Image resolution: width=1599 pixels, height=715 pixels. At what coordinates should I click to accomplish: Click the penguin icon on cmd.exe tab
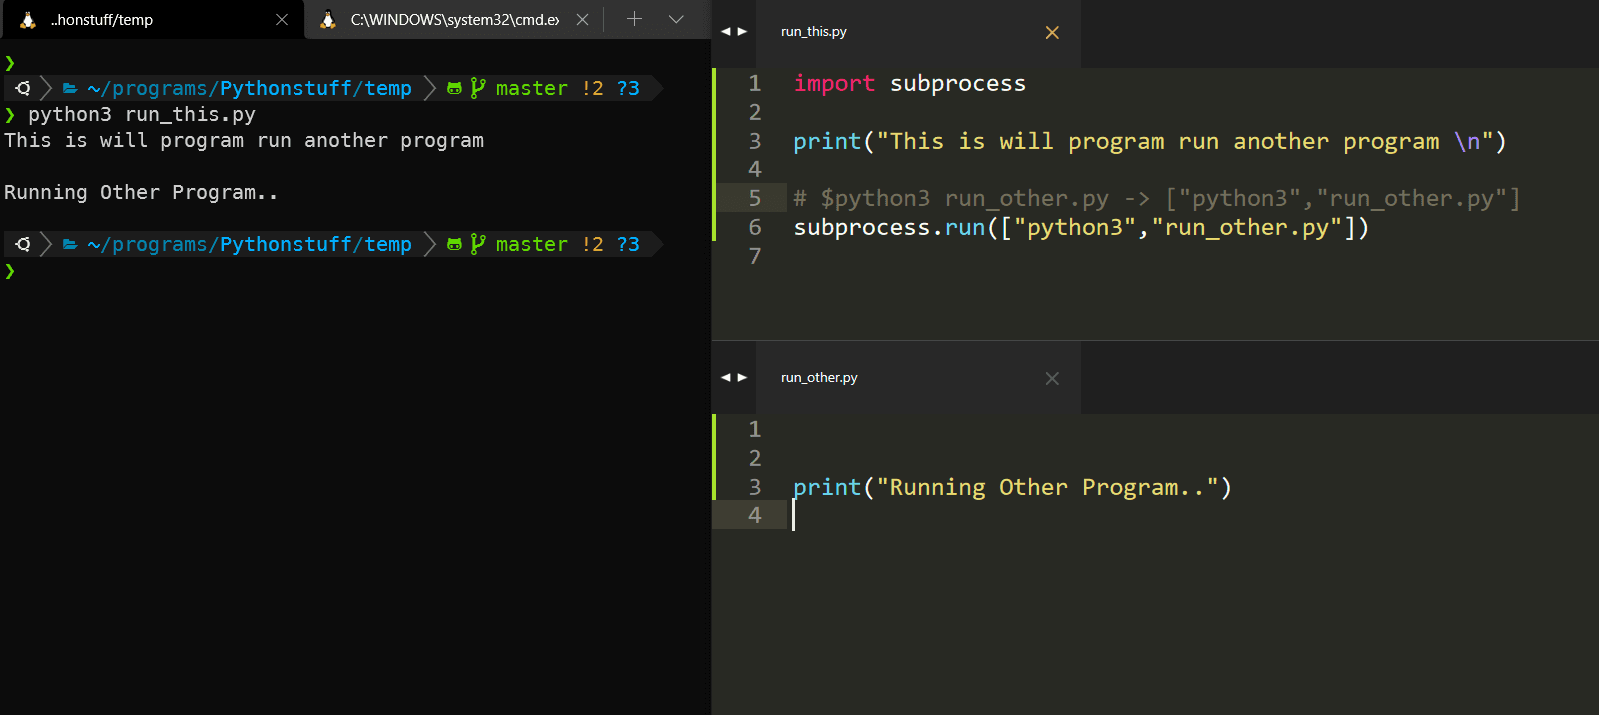tap(328, 20)
